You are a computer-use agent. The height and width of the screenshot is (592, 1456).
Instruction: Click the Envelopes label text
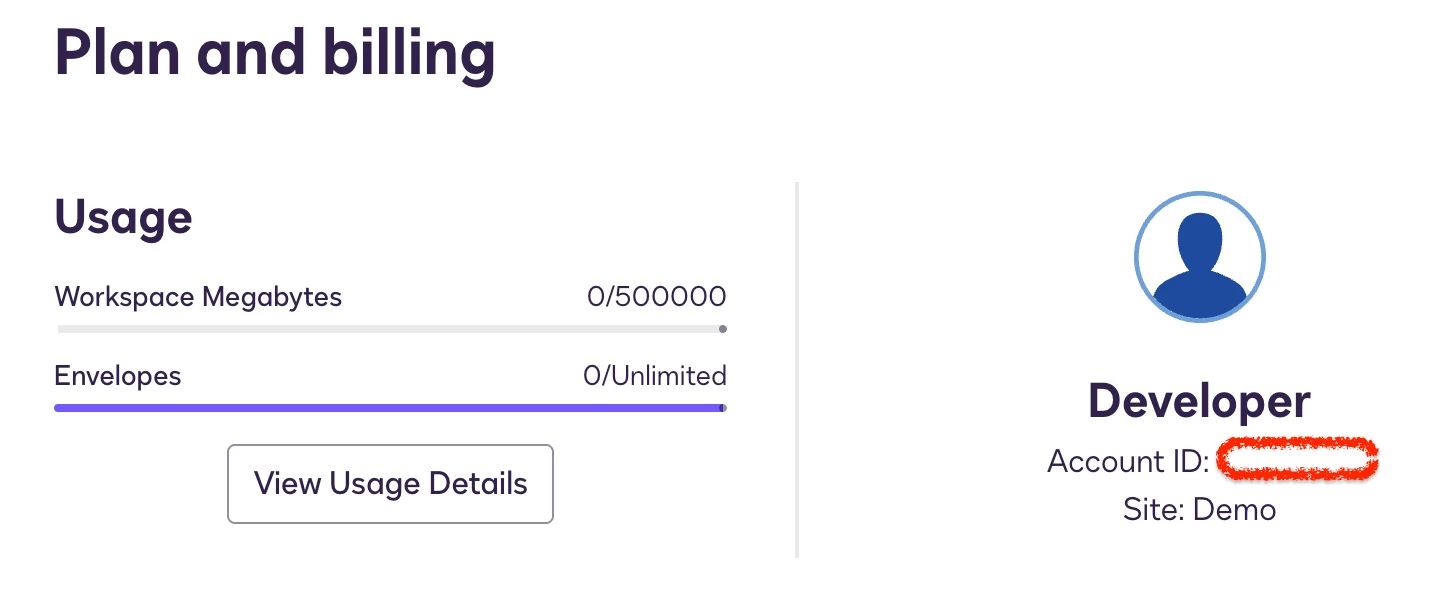click(118, 376)
